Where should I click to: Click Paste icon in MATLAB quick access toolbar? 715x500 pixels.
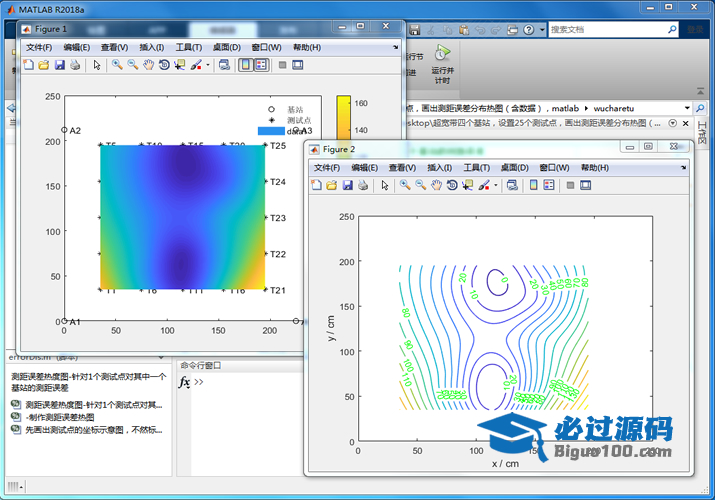[464, 30]
